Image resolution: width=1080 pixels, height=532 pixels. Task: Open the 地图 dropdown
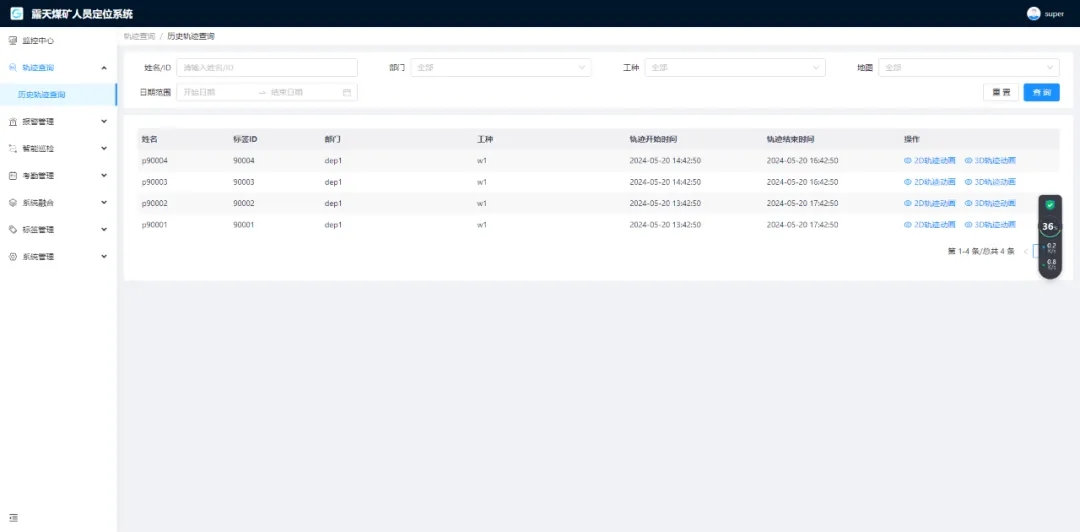coord(968,68)
